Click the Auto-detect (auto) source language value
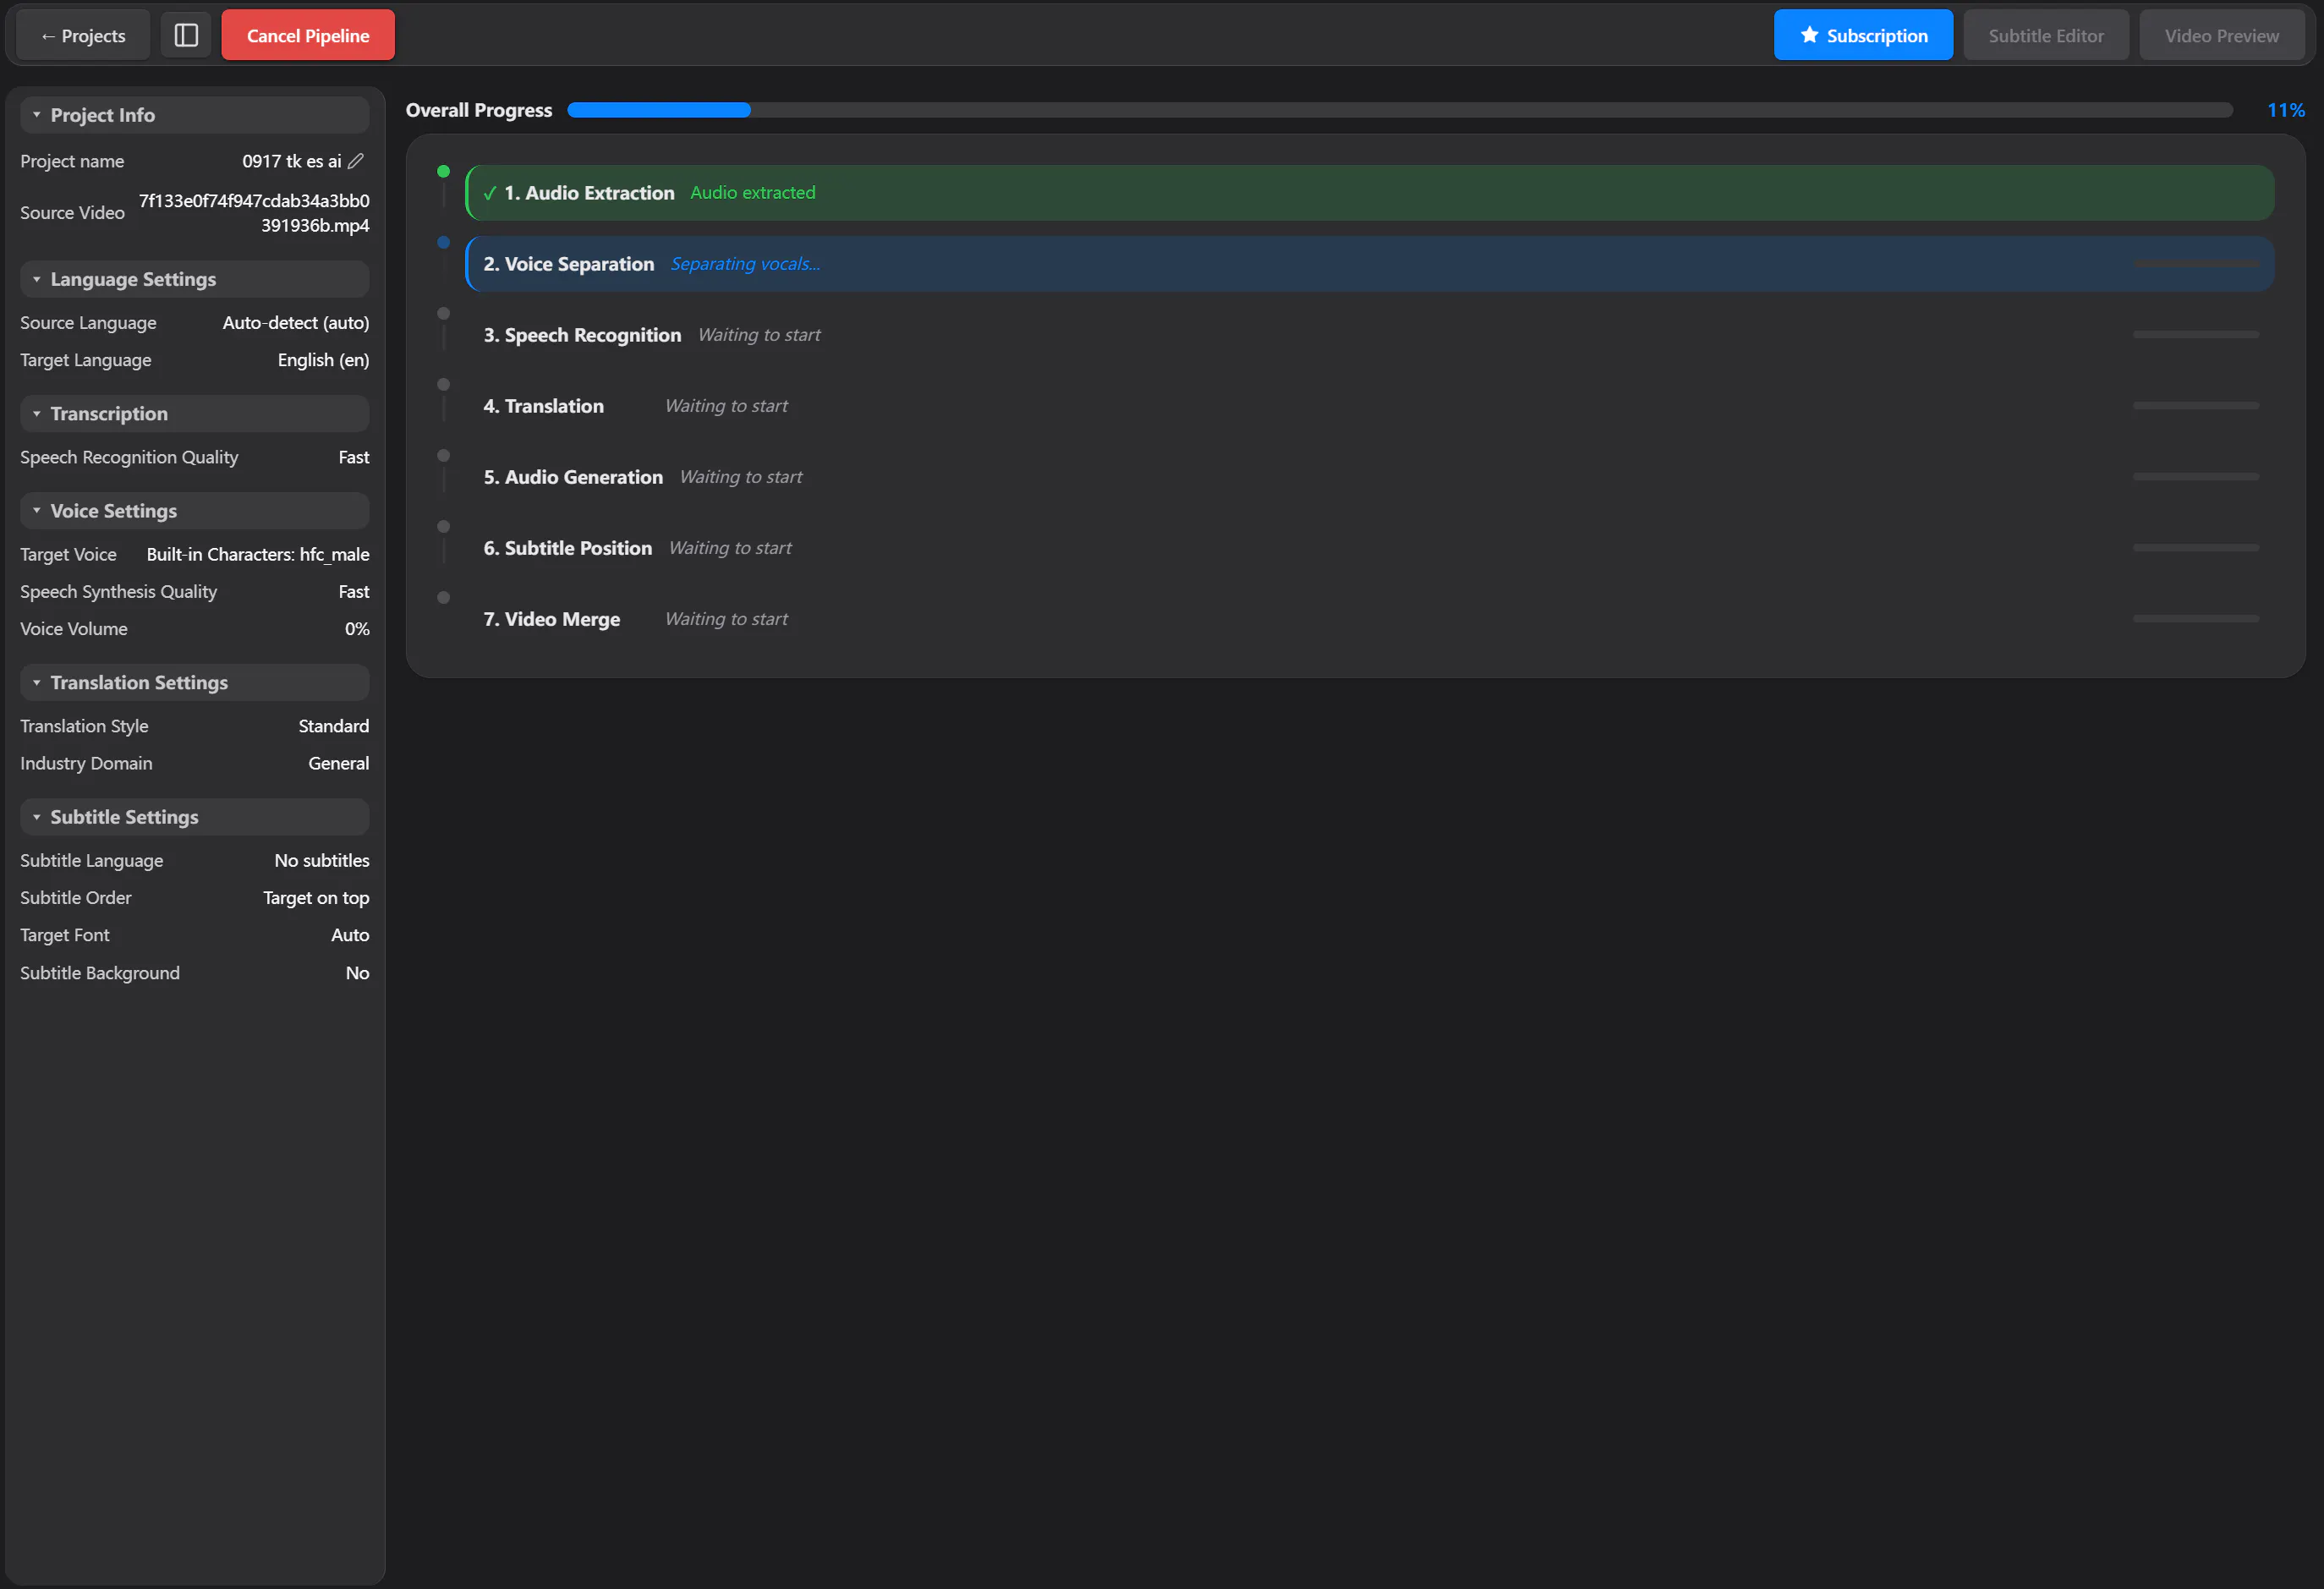 point(296,323)
